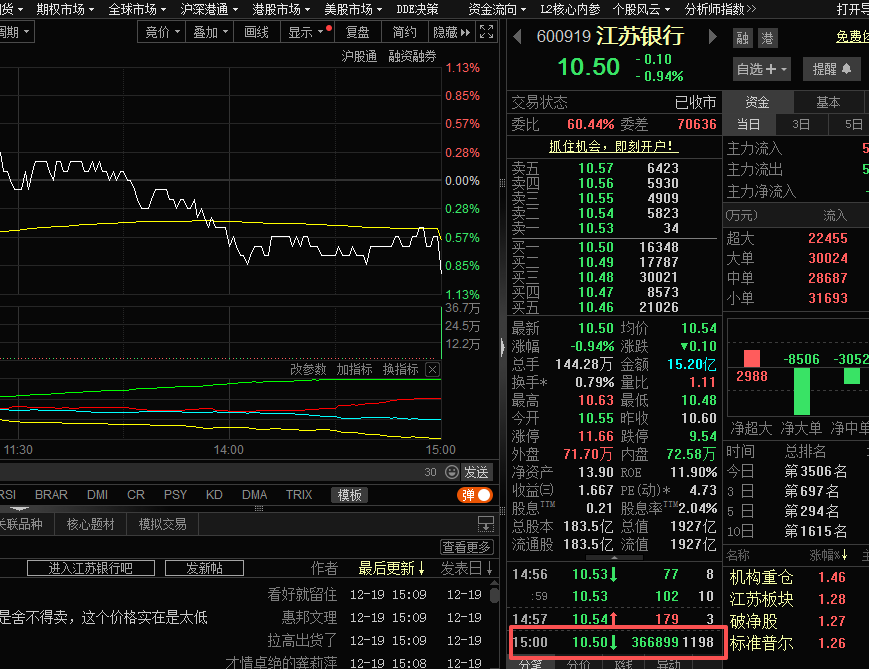Viewport: 869px width, 669px height.
Task: Switch to the 资金 tab
Action: (757, 102)
